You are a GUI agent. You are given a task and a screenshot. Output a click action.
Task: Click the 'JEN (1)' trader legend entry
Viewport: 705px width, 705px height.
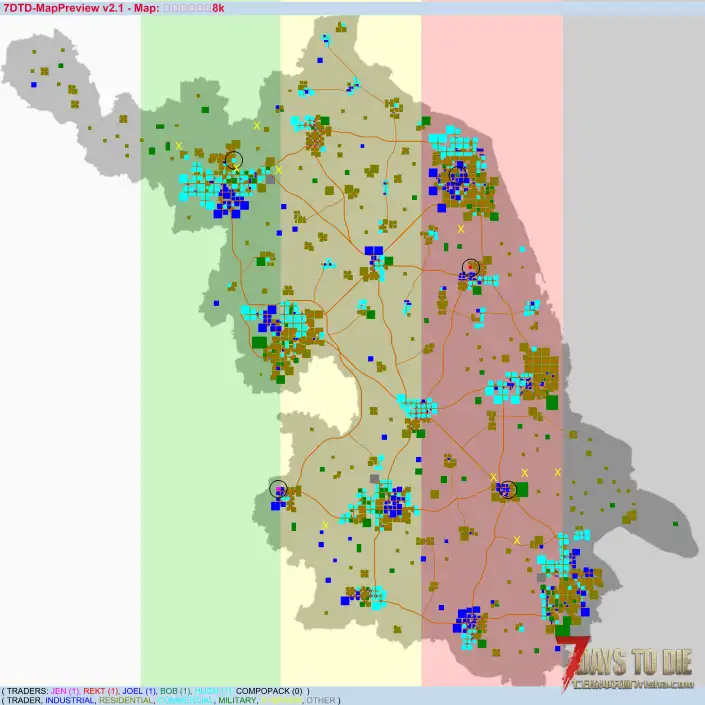pos(65,691)
